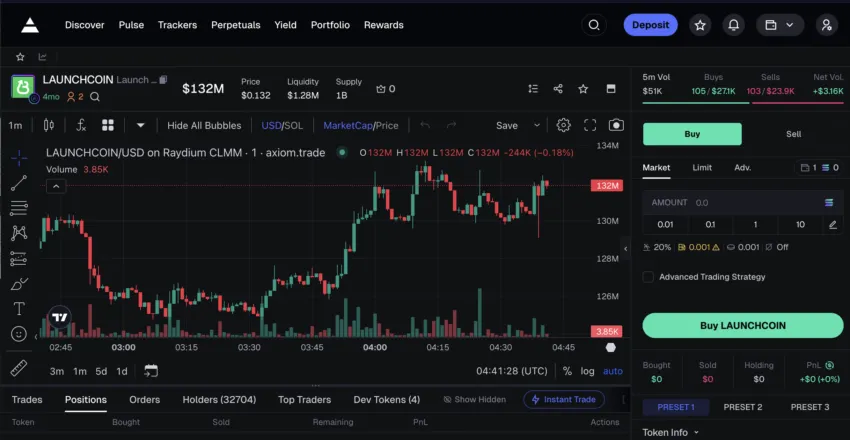The image size is (850, 440).
Task: Open the Save layout dropdown arrow
Action: tap(537, 125)
